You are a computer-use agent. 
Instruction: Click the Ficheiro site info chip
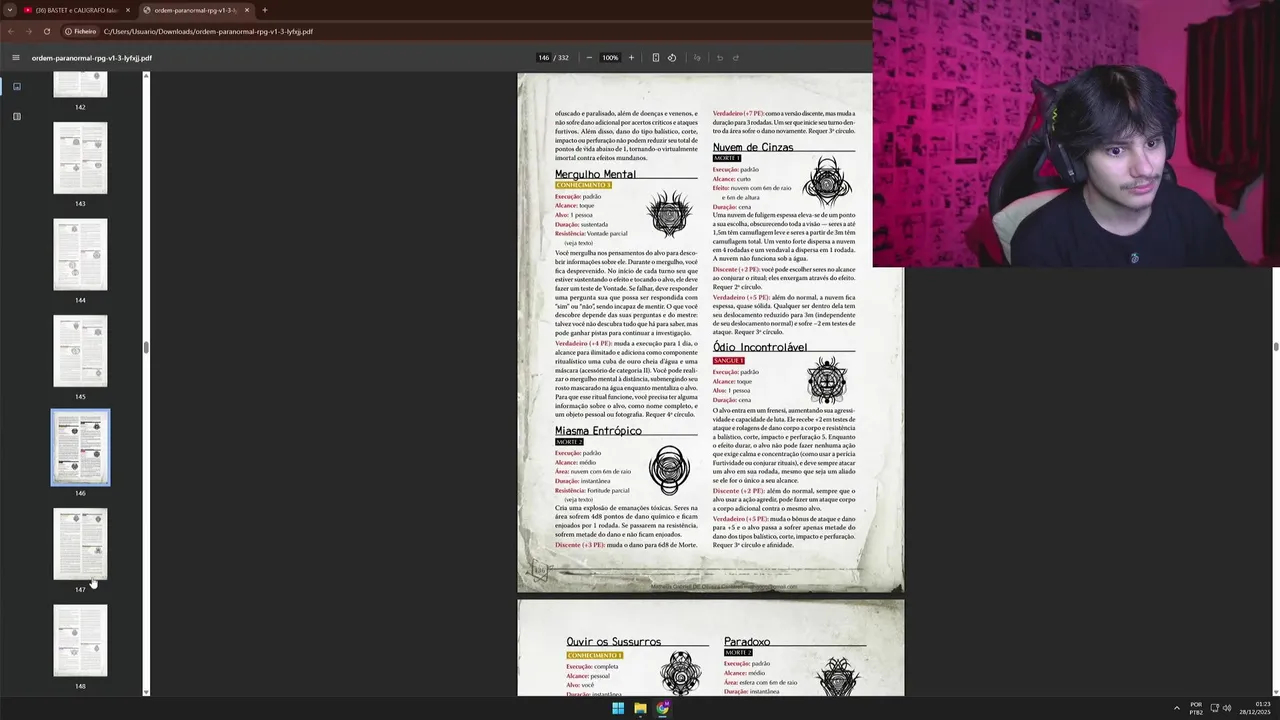click(x=80, y=32)
